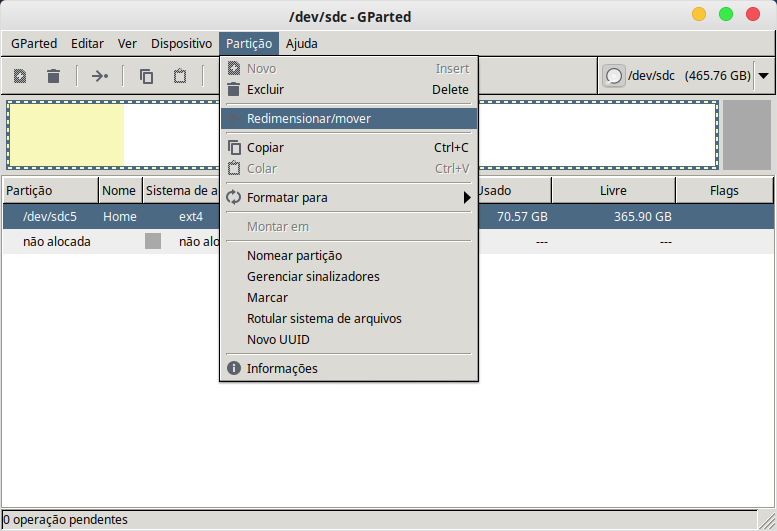
Task: Select Redimensionar/mover menu entry
Action: pyautogui.click(x=349, y=118)
